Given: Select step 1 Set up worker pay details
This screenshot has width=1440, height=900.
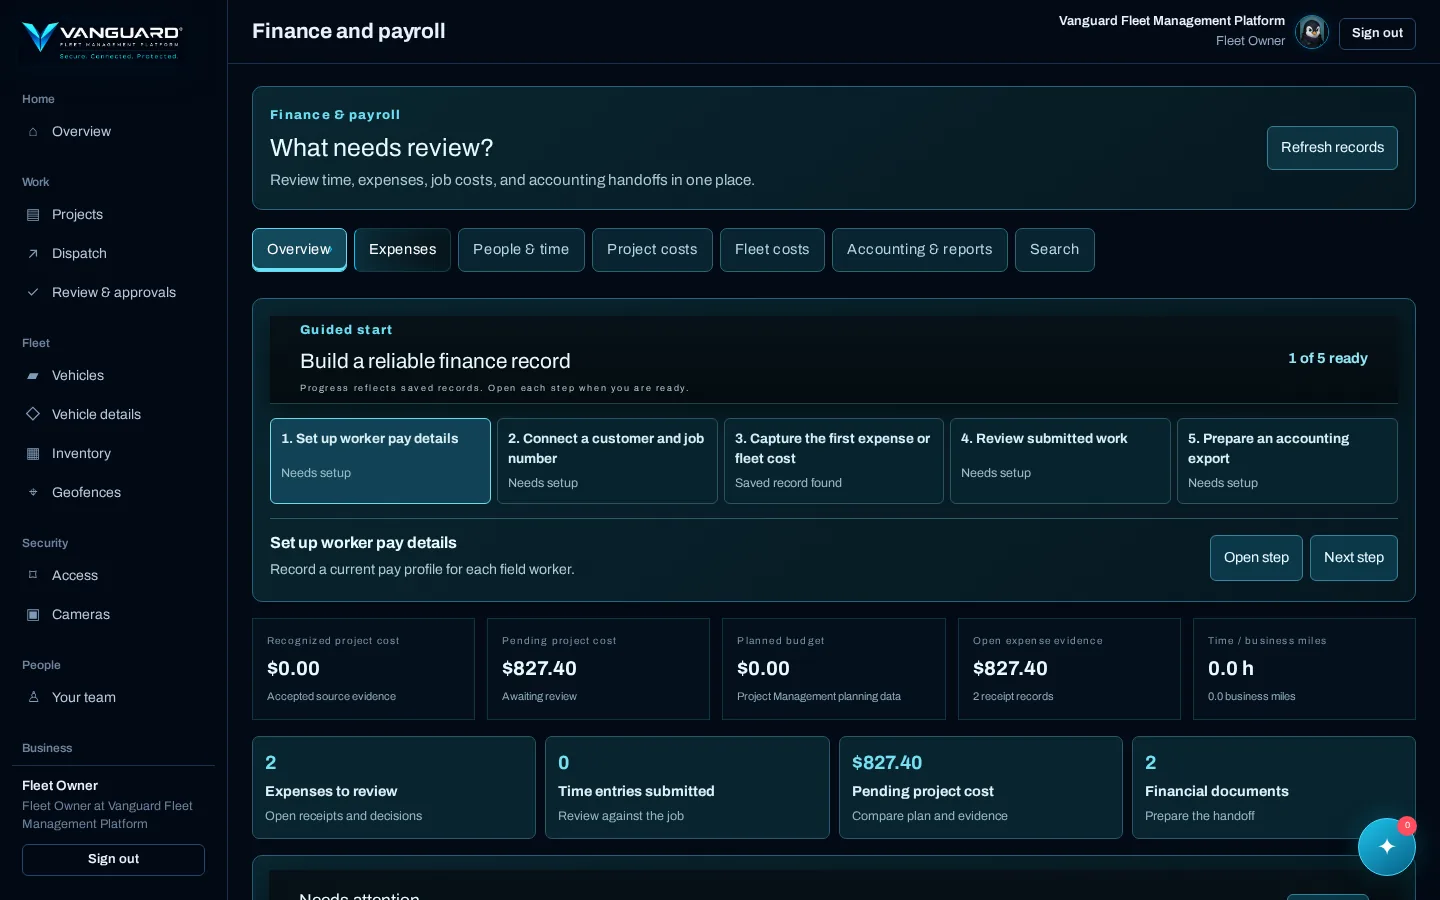Looking at the screenshot, I should pos(380,461).
